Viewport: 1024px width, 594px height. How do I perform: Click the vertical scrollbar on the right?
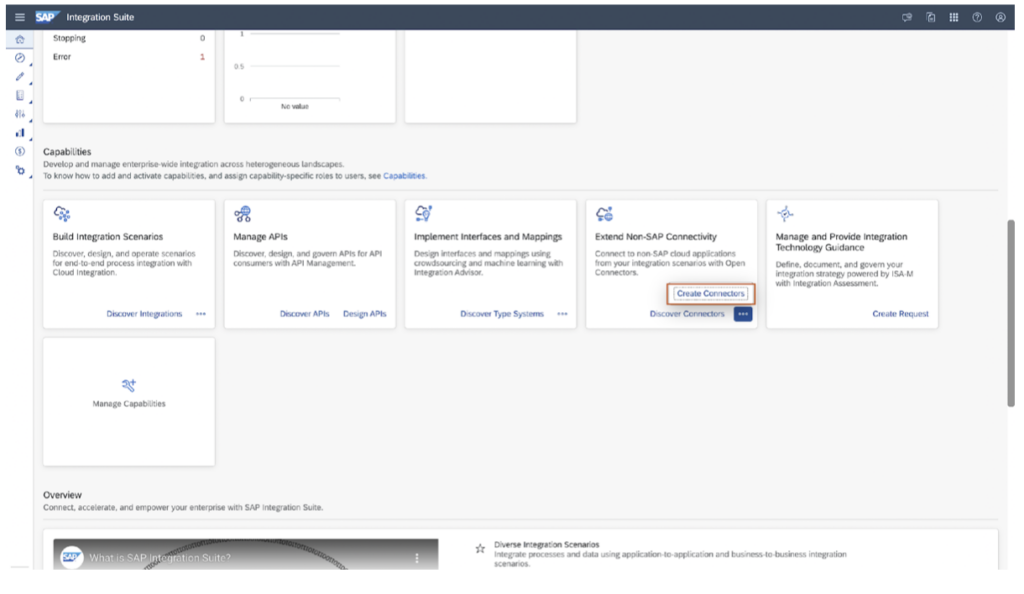coord(1011,300)
